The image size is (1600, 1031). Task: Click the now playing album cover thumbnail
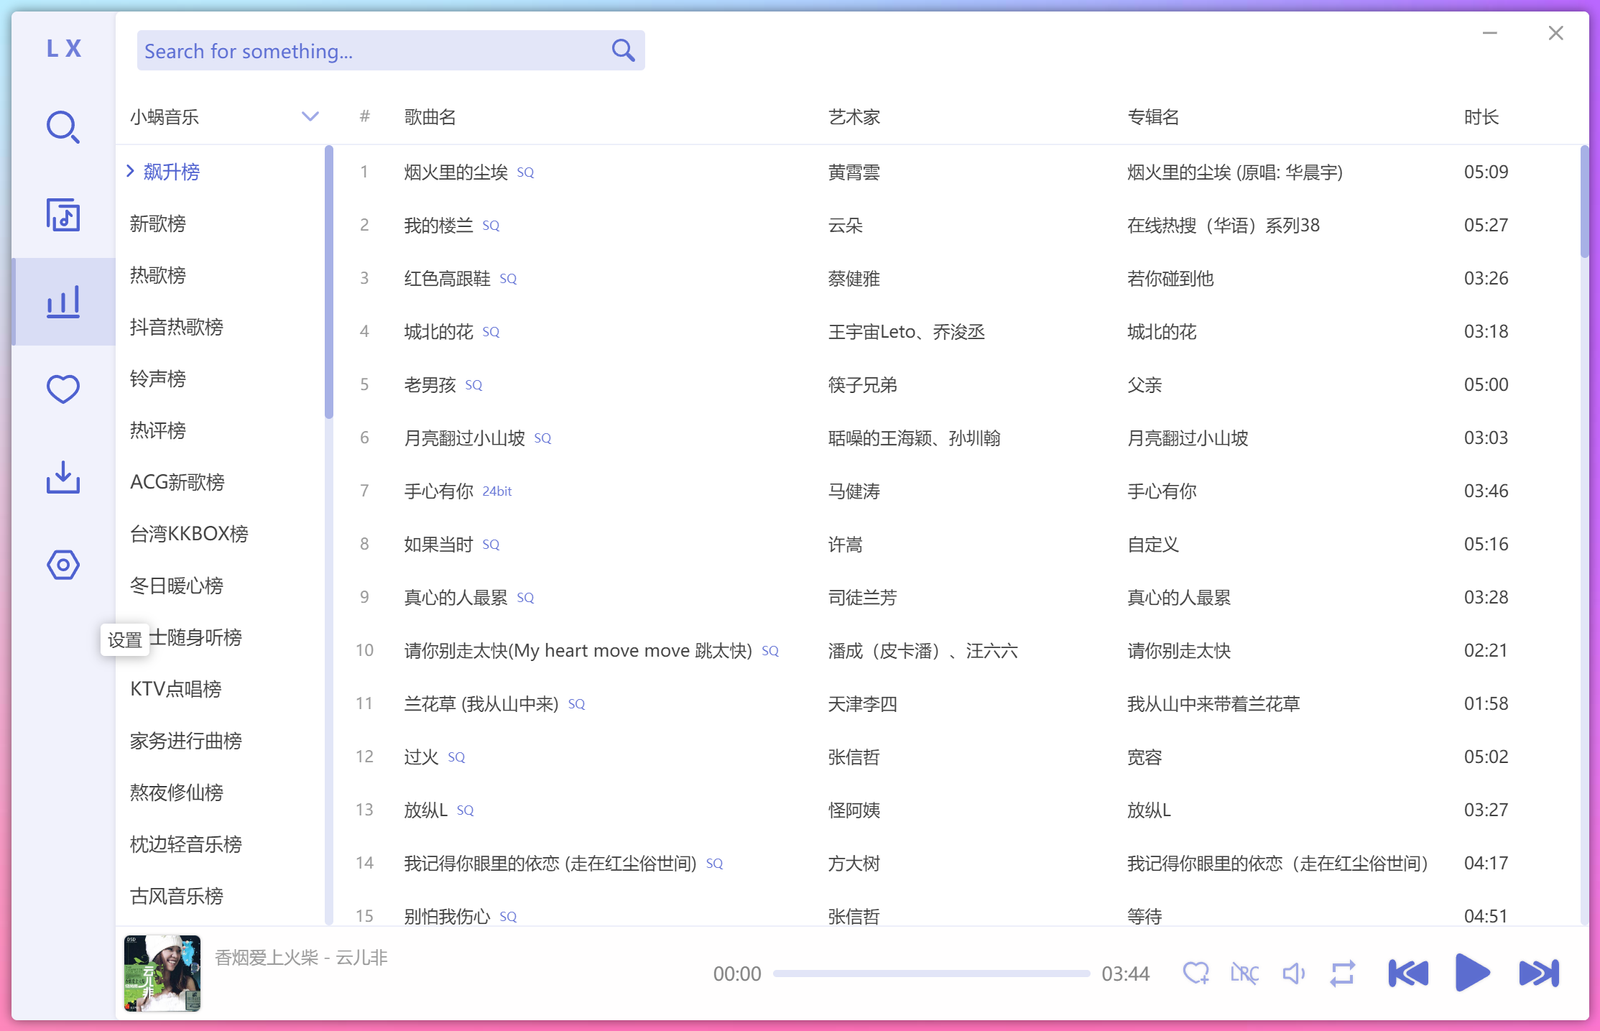tap(162, 973)
